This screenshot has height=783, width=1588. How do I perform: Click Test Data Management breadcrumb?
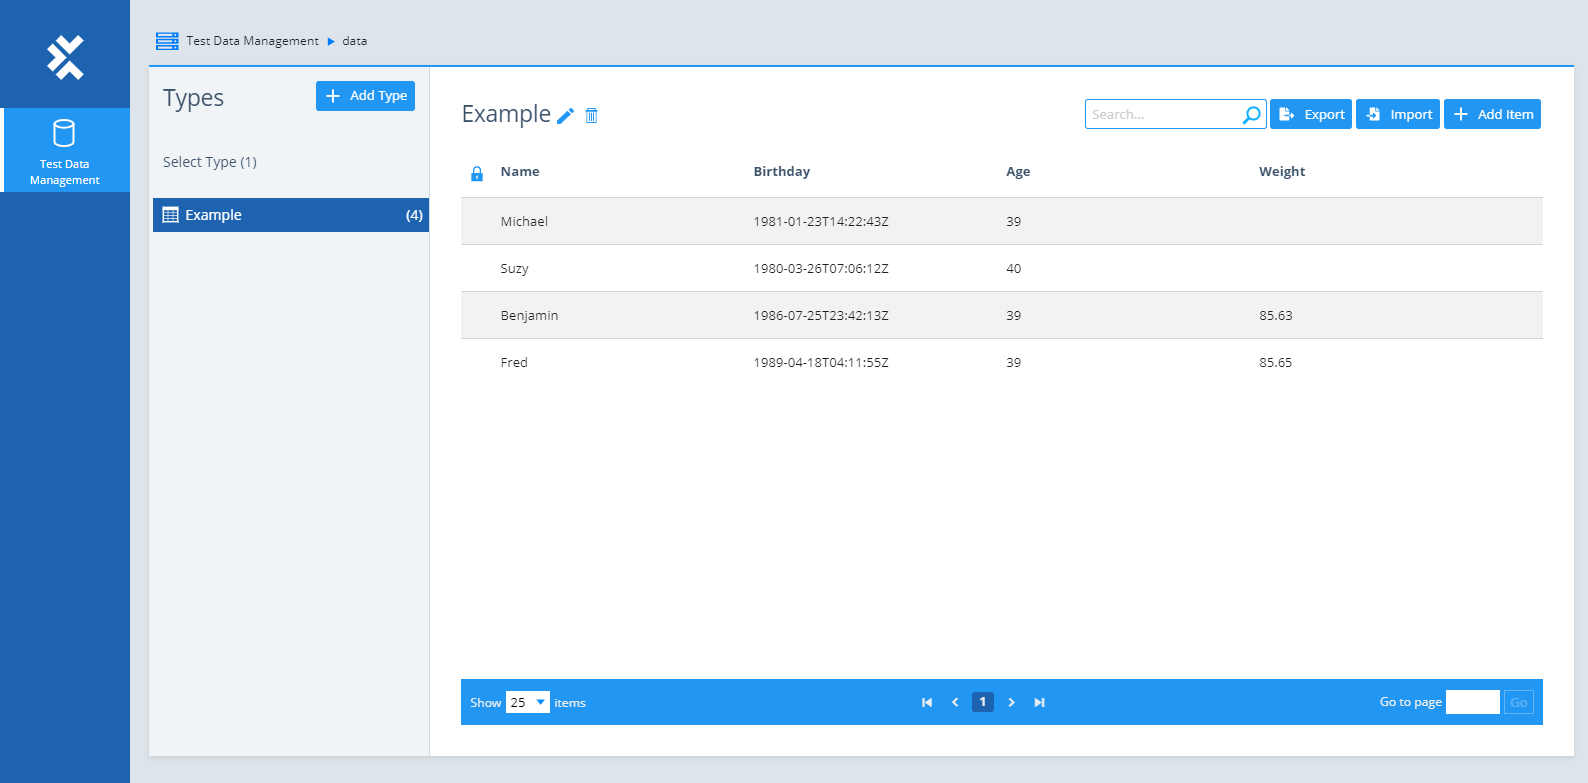click(x=252, y=41)
